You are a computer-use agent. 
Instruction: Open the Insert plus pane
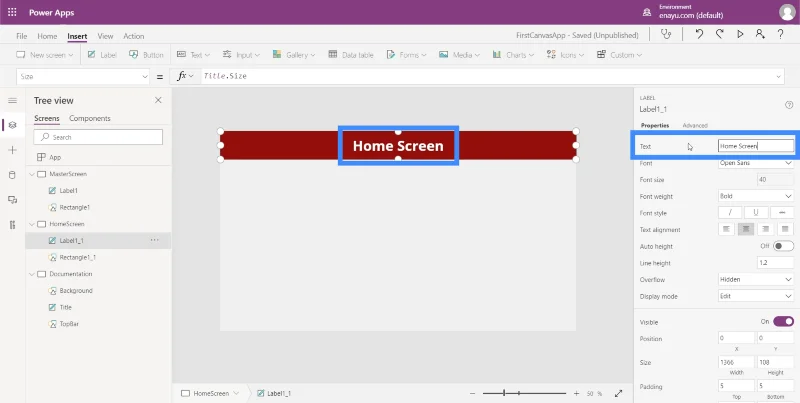coord(13,150)
